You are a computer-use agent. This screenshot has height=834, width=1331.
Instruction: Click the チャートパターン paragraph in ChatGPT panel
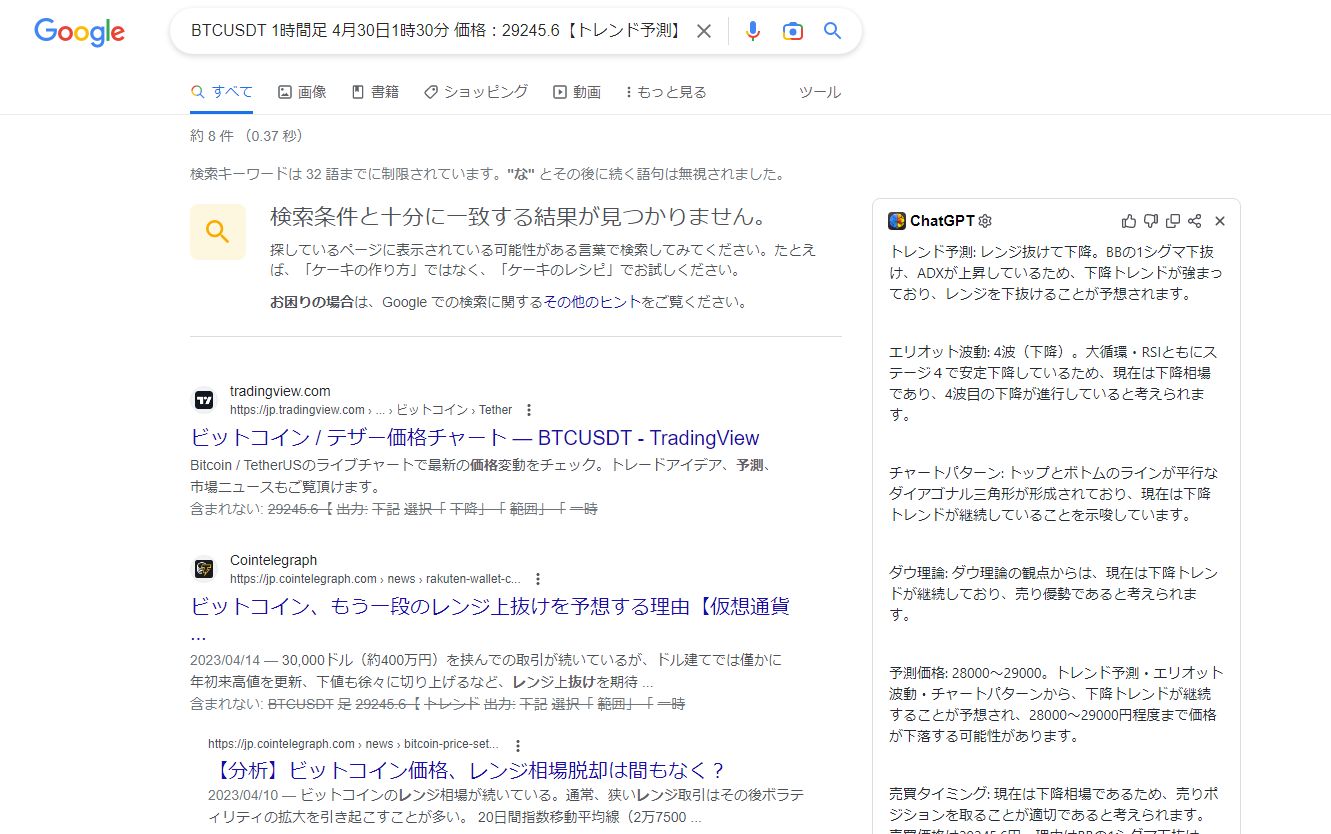pos(1055,494)
